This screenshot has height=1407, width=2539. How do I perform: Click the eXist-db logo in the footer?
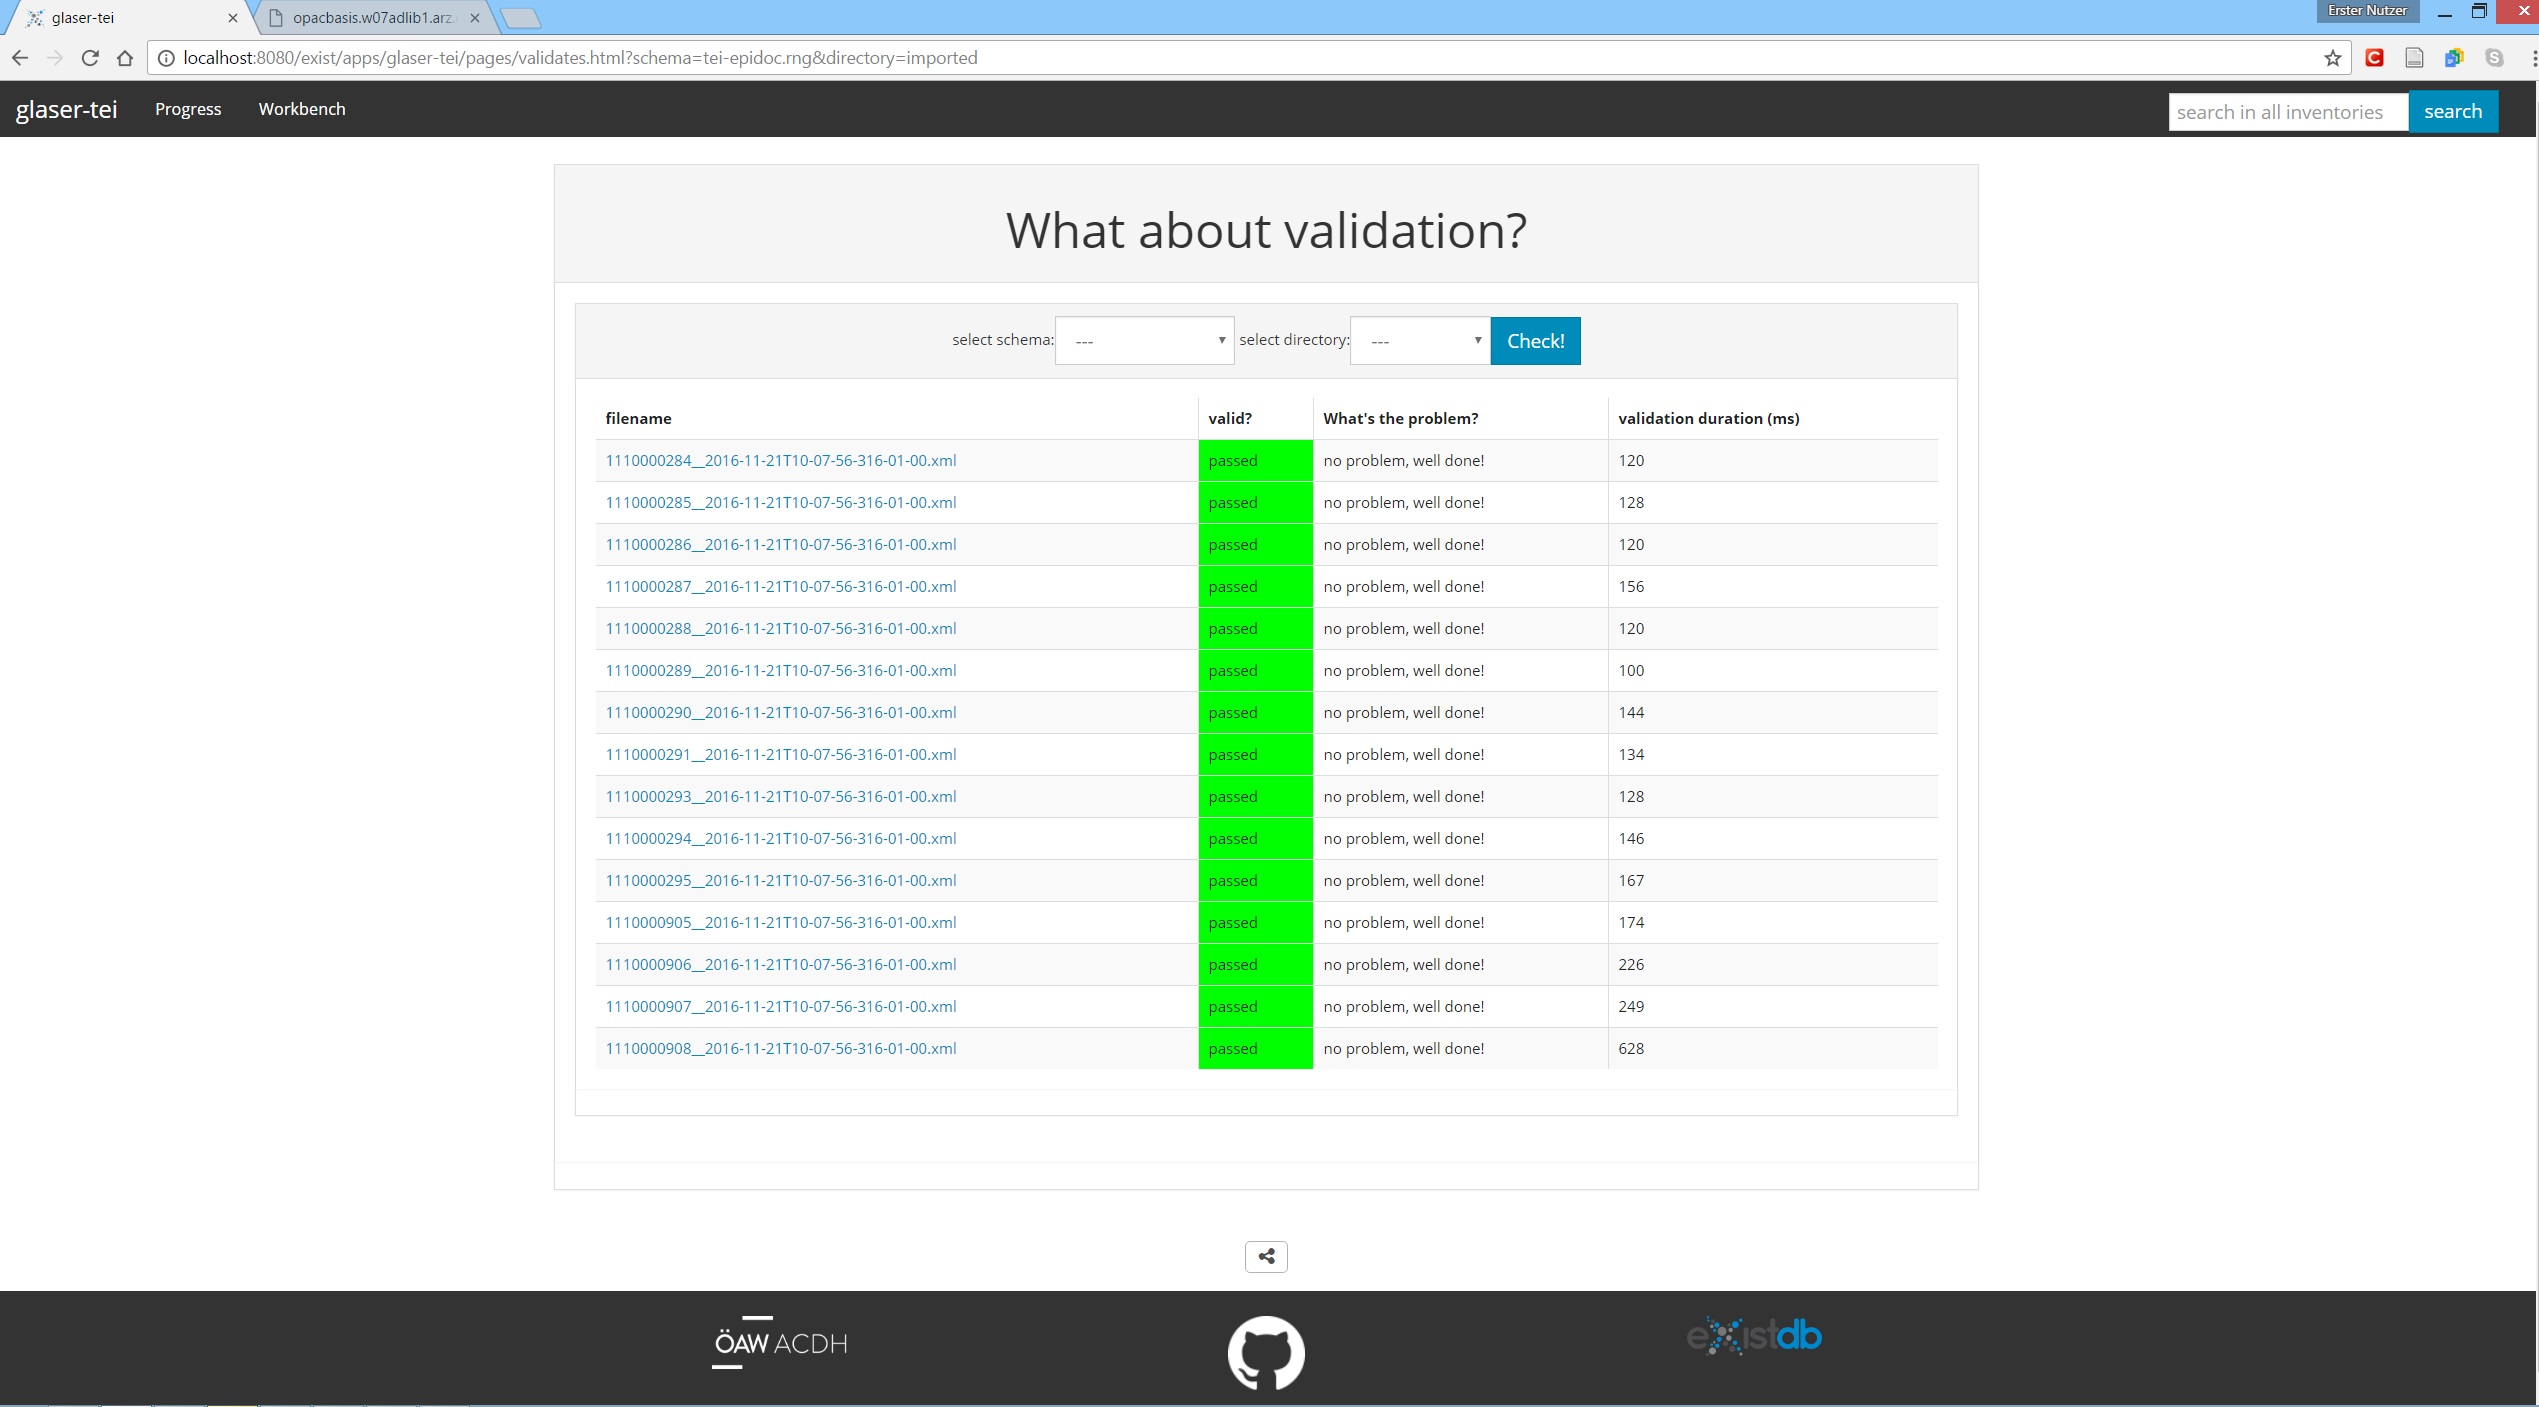pos(1754,1336)
